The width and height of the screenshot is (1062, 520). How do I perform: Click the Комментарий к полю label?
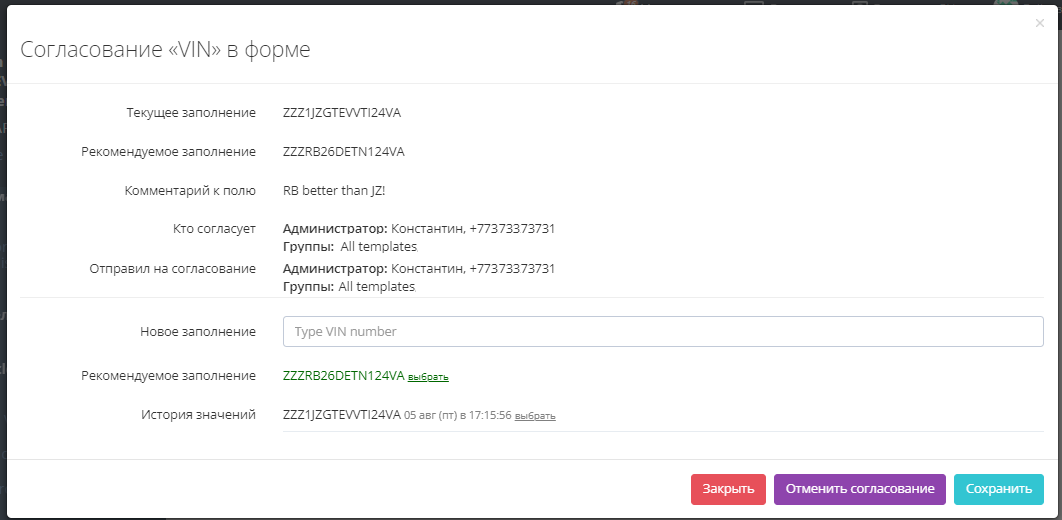[x=190, y=190]
